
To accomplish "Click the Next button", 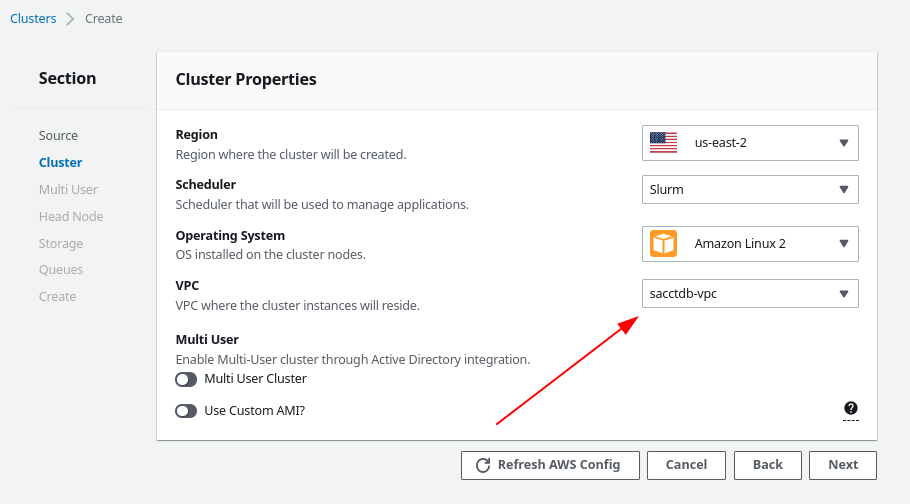I will [x=843, y=465].
